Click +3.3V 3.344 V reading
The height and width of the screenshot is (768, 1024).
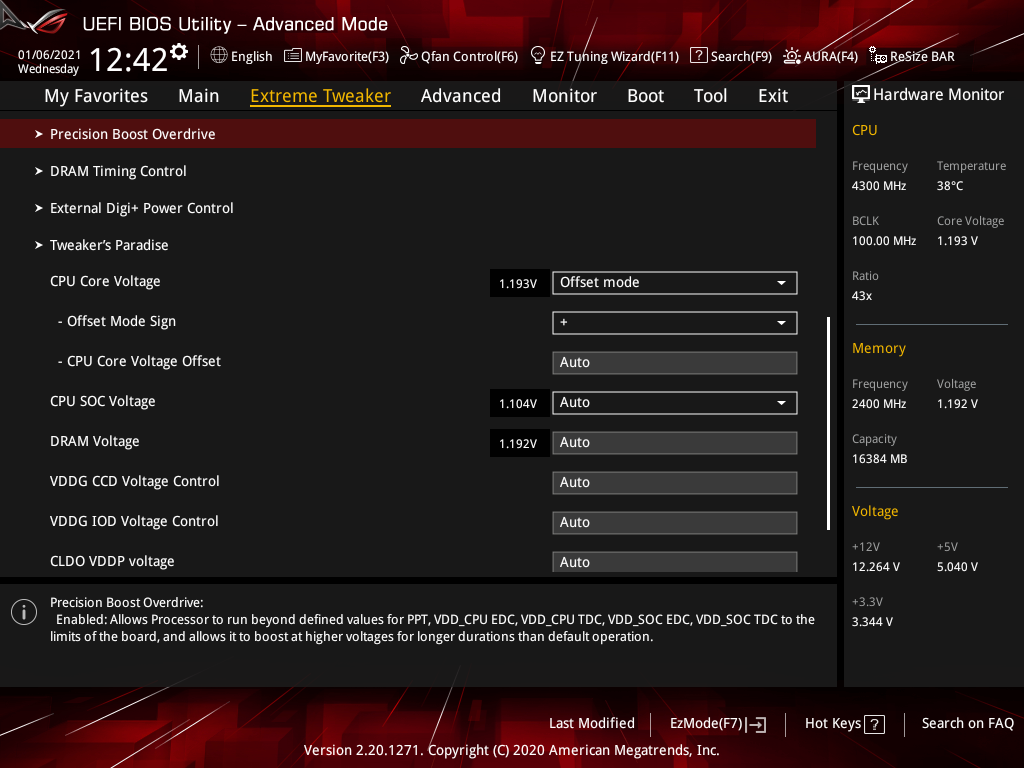click(x=872, y=622)
